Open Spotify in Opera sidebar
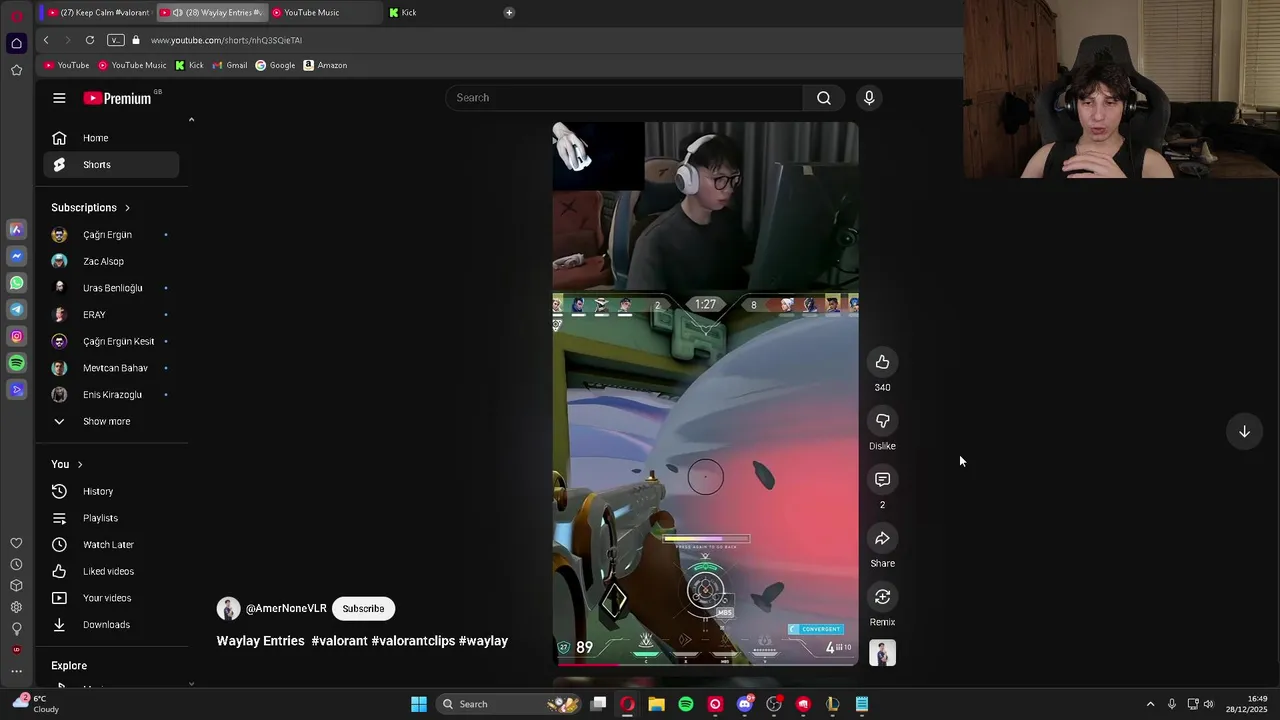 point(16,363)
